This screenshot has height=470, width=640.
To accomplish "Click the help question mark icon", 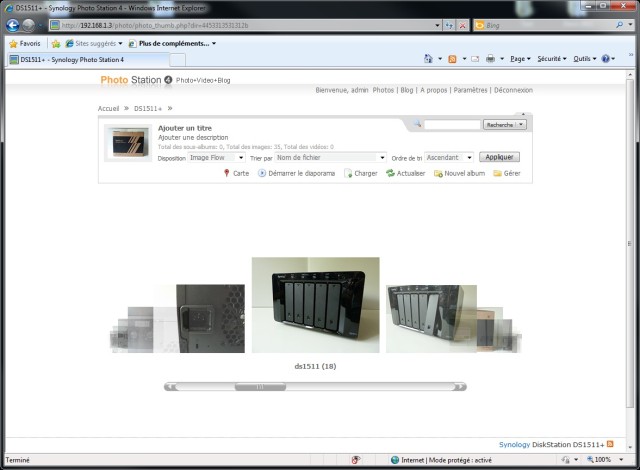I will click(x=606, y=59).
